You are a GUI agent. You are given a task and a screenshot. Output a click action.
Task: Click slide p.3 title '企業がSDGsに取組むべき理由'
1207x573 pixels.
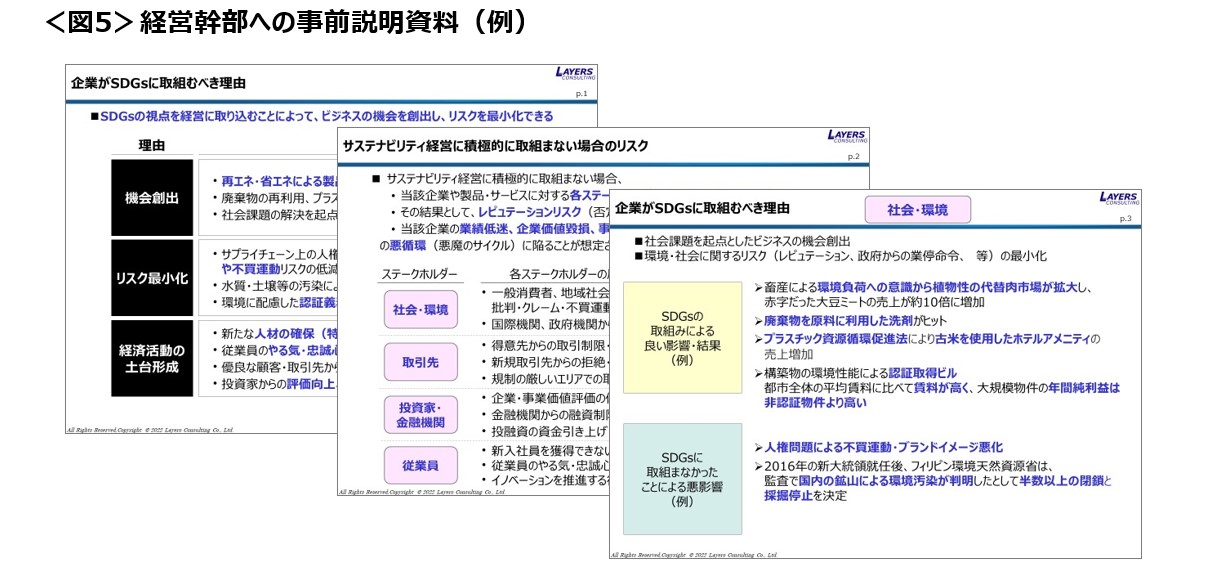(702, 208)
